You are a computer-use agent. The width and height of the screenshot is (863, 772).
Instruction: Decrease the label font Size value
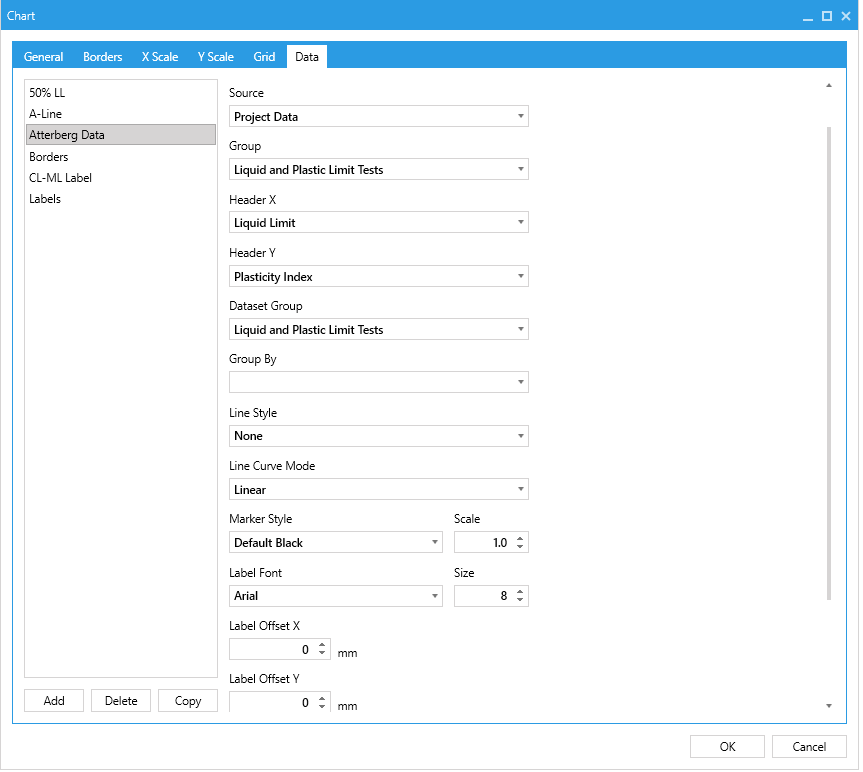point(520,600)
